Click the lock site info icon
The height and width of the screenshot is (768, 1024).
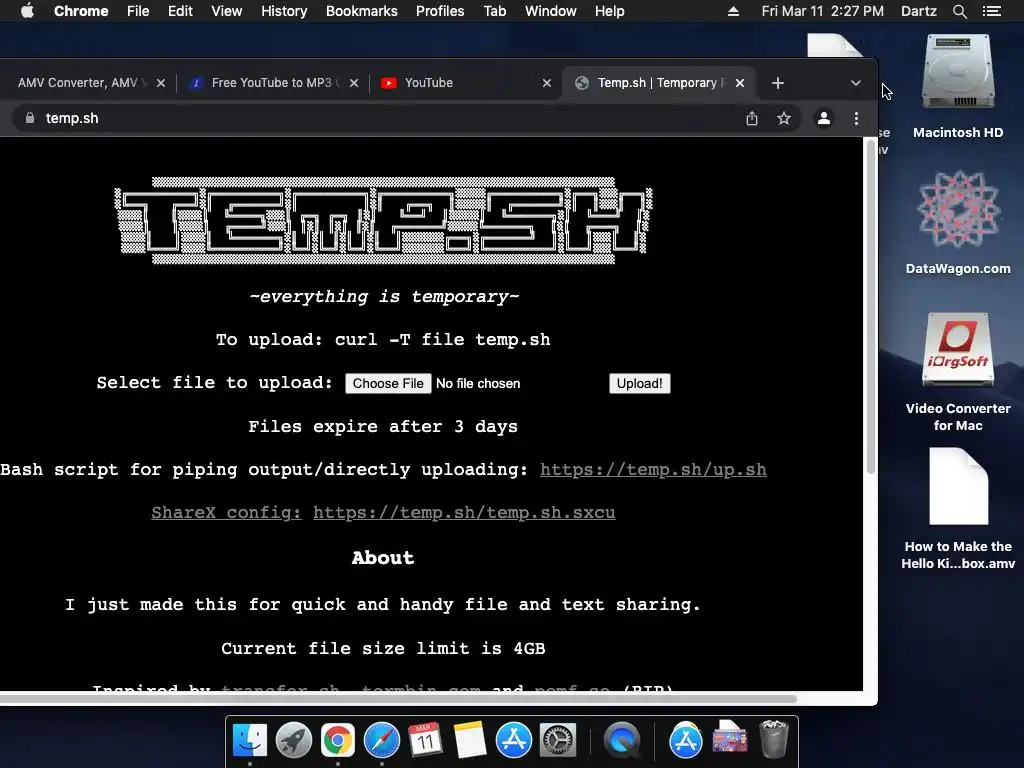pyautogui.click(x=29, y=118)
